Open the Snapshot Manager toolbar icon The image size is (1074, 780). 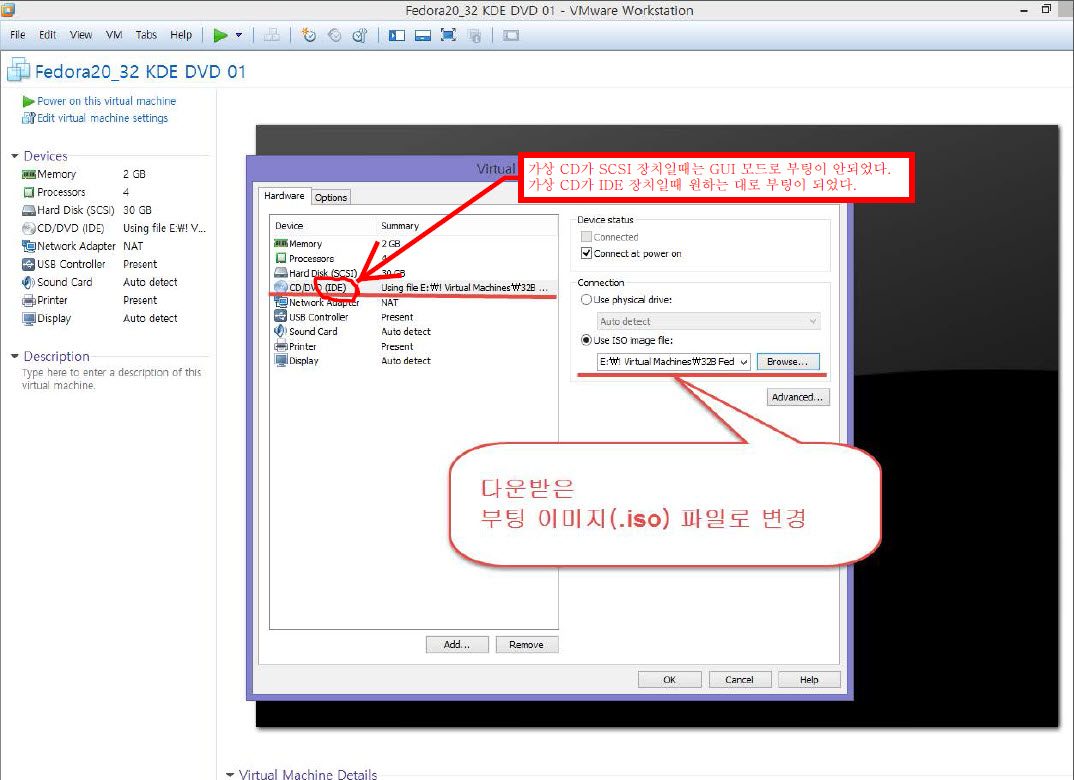click(360, 35)
